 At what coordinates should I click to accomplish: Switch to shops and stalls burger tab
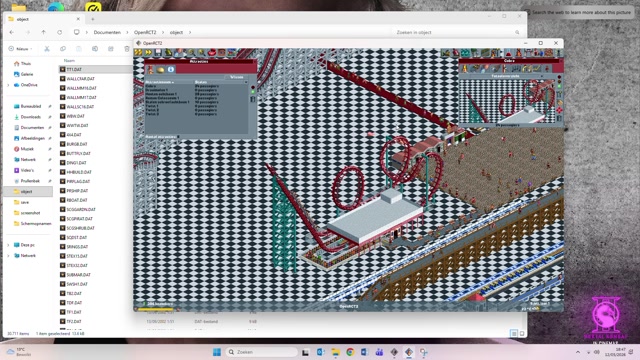click(160, 70)
